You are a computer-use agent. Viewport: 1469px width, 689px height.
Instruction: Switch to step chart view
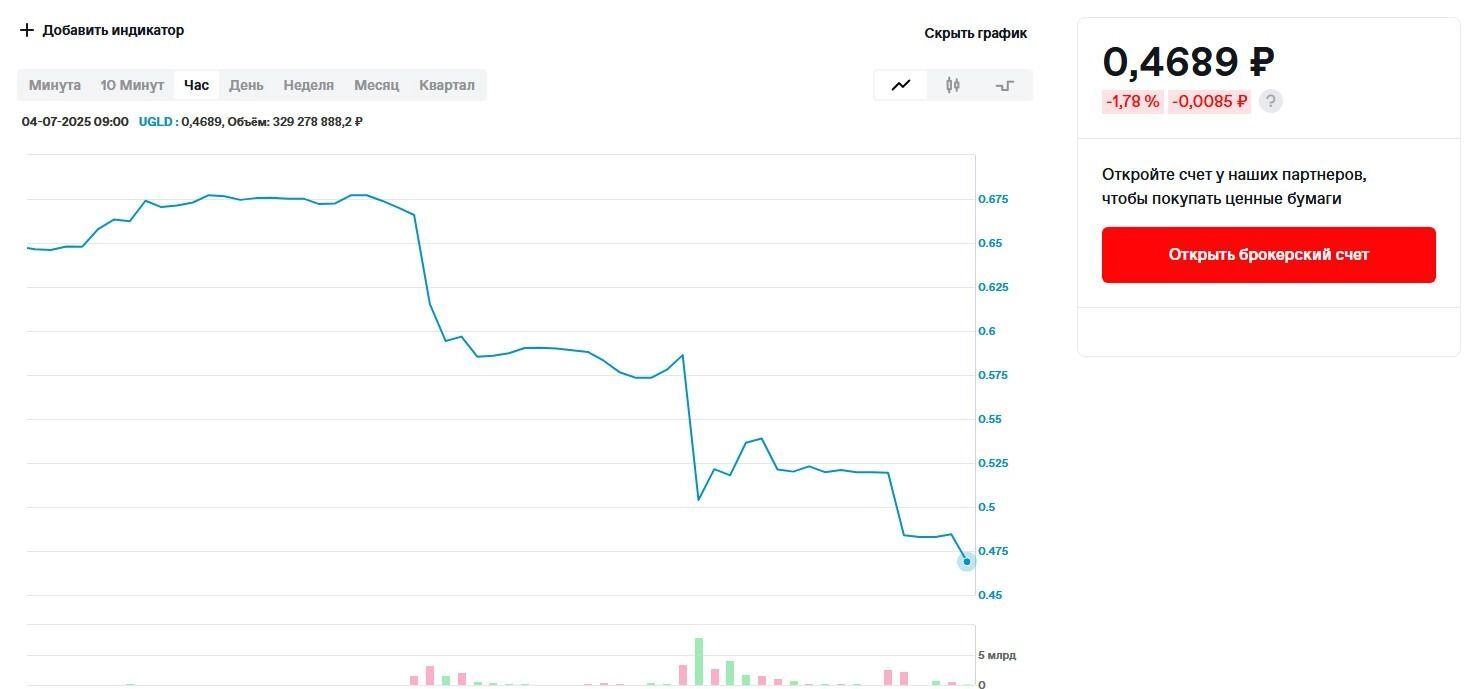point(1005,85)
